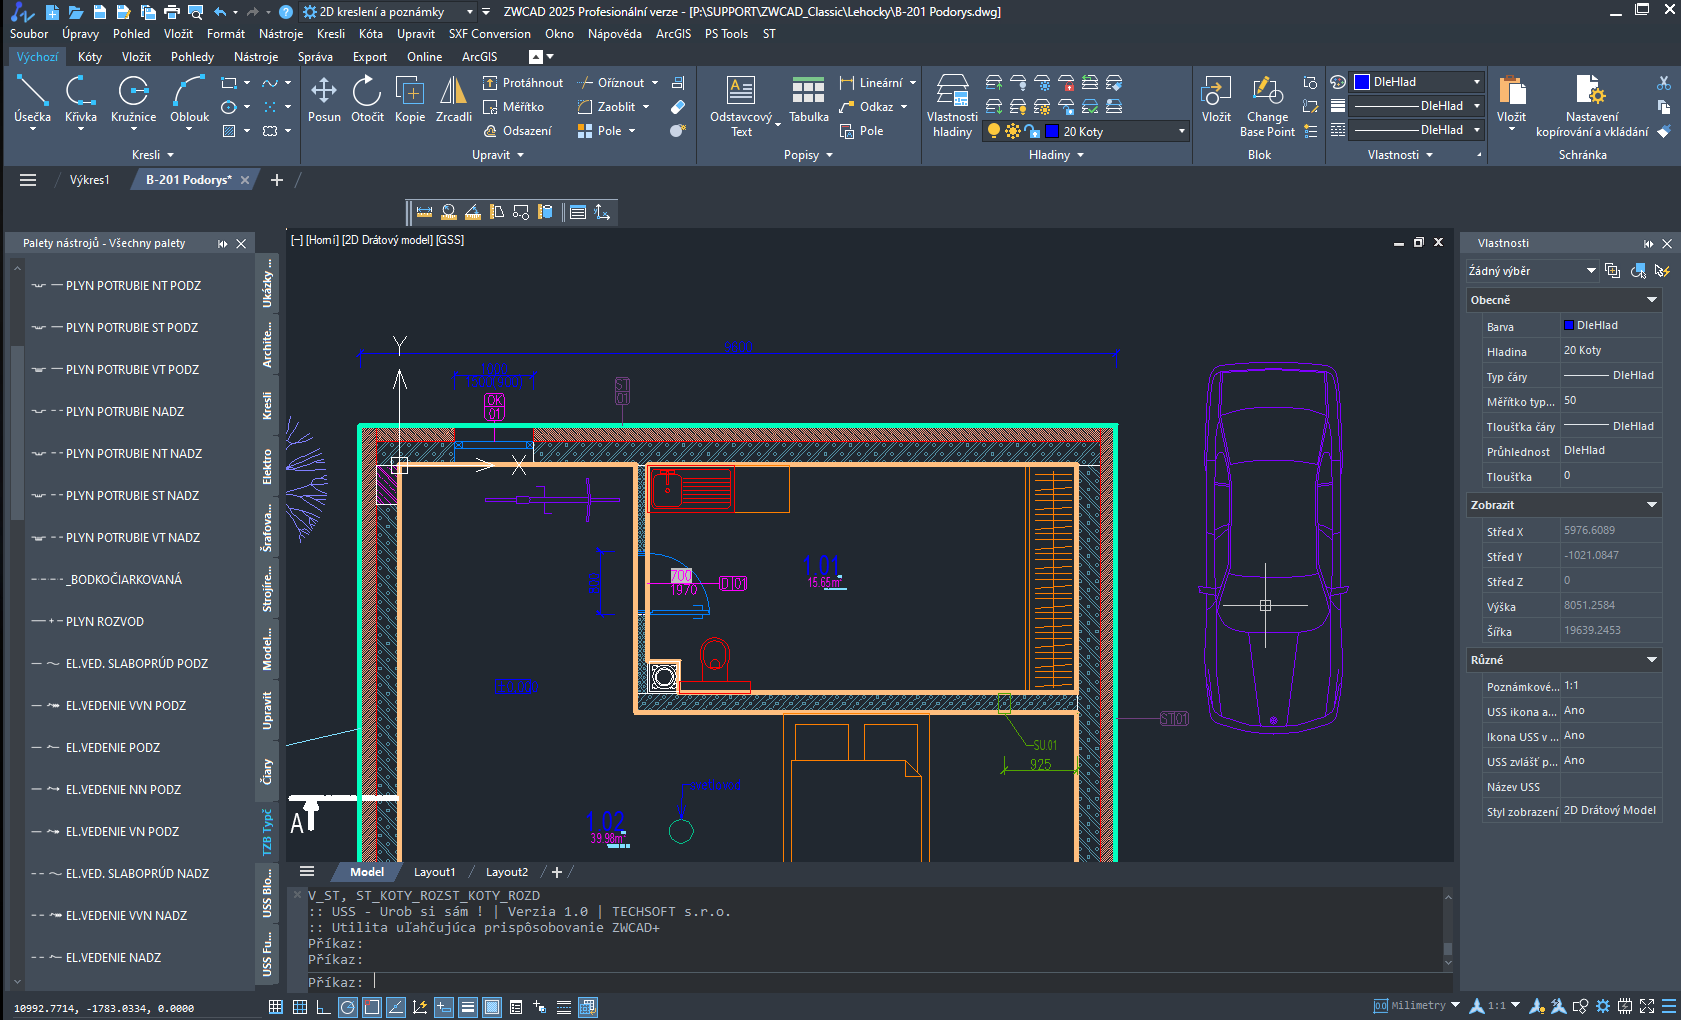Image resolution: width=1681 pixels, height=1020 pixels.
Task: Expand the Žádný výběr selection dropdown
Action: (x=1590, y=271)
